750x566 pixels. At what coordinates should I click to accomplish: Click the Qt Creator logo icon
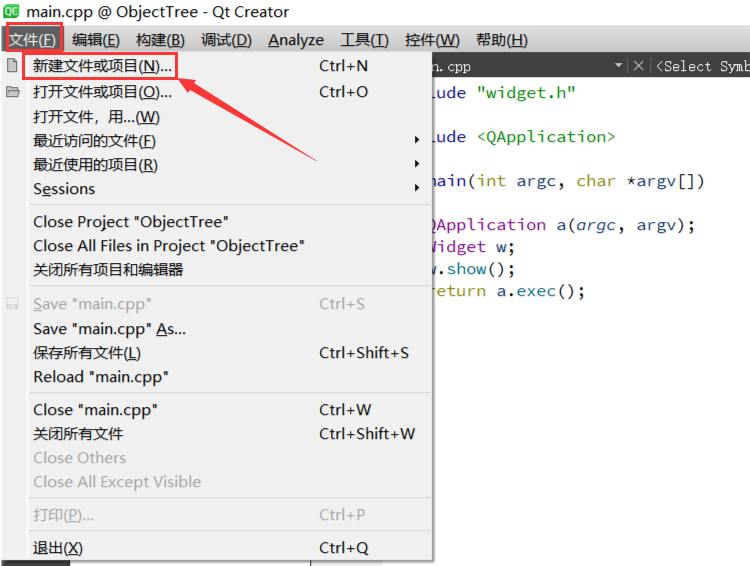point(11,11)
